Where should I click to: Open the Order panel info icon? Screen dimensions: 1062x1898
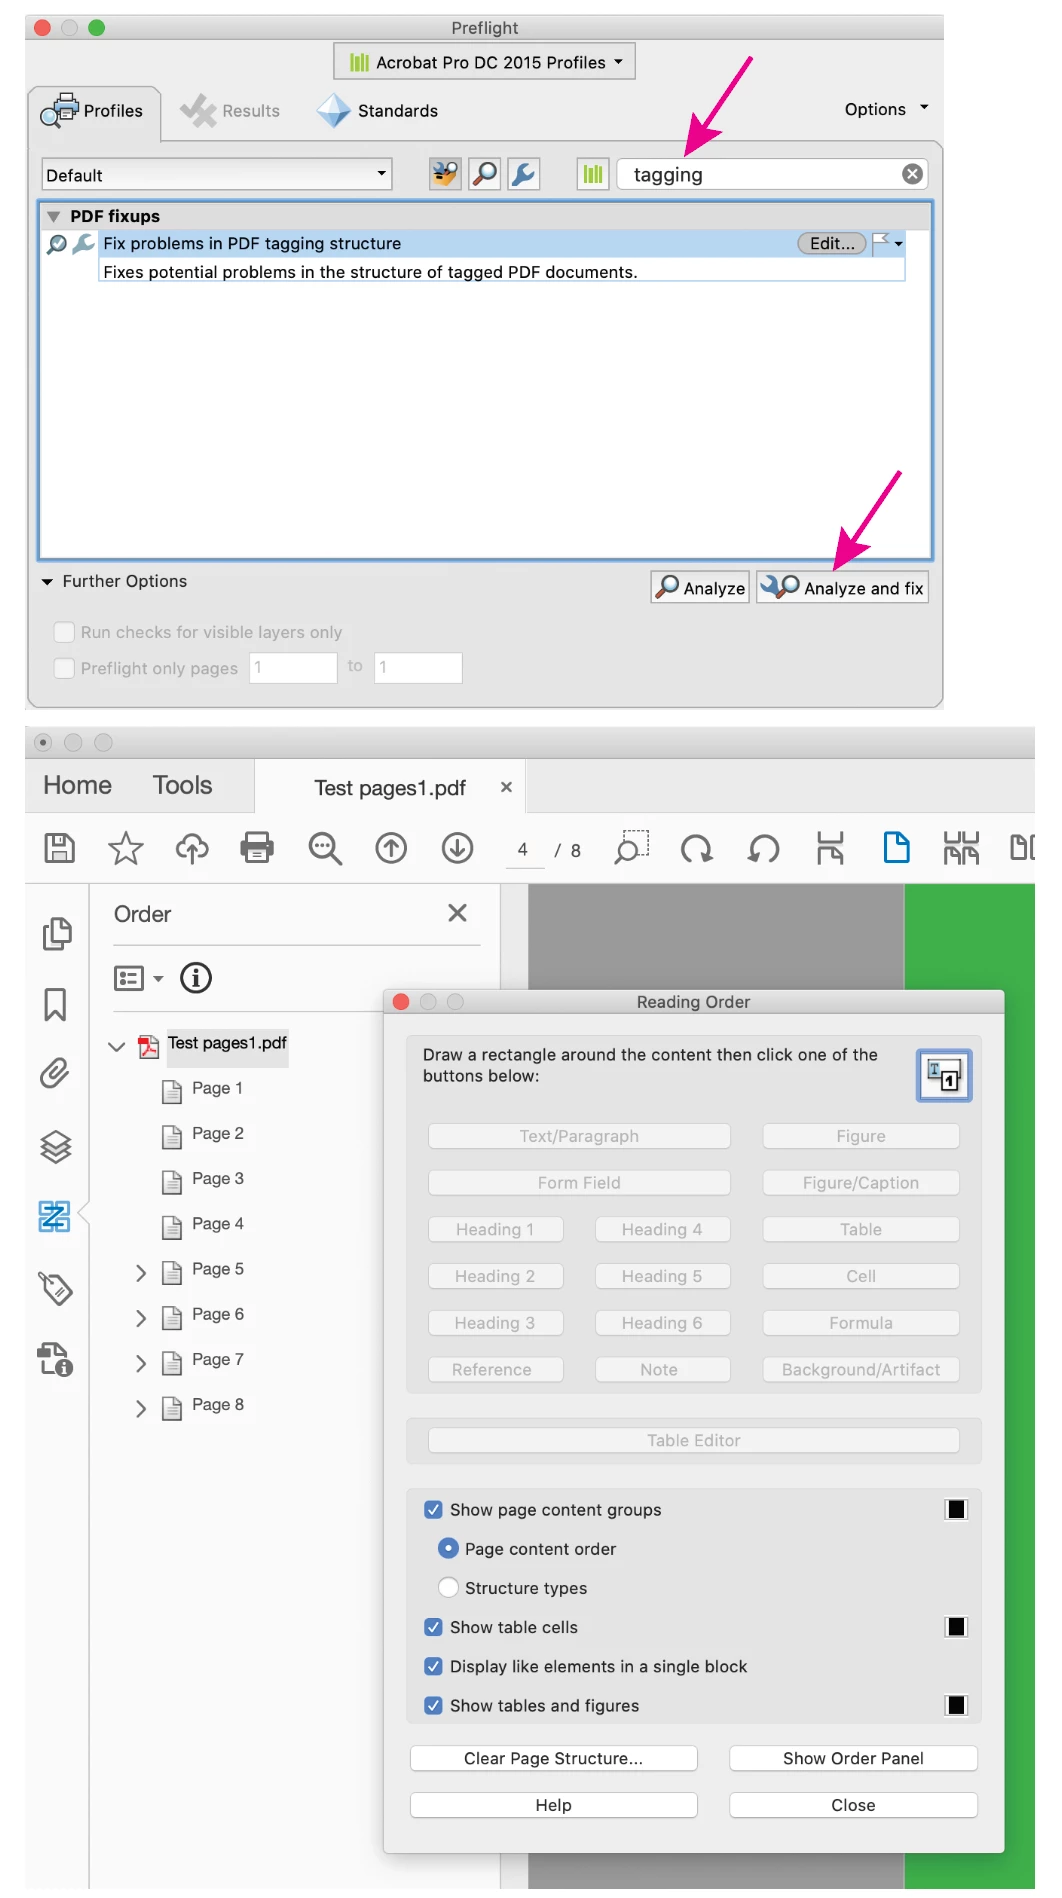coord(196,977)
